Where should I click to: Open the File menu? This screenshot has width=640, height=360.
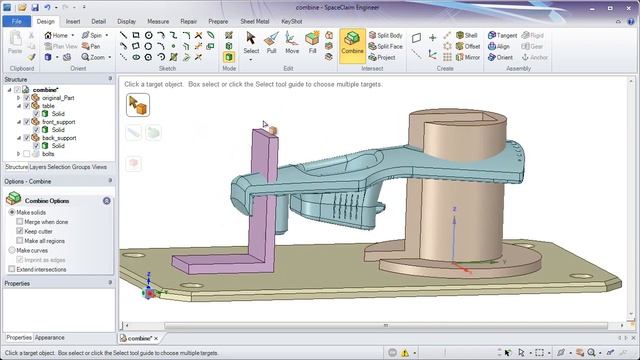click(17, 21)
